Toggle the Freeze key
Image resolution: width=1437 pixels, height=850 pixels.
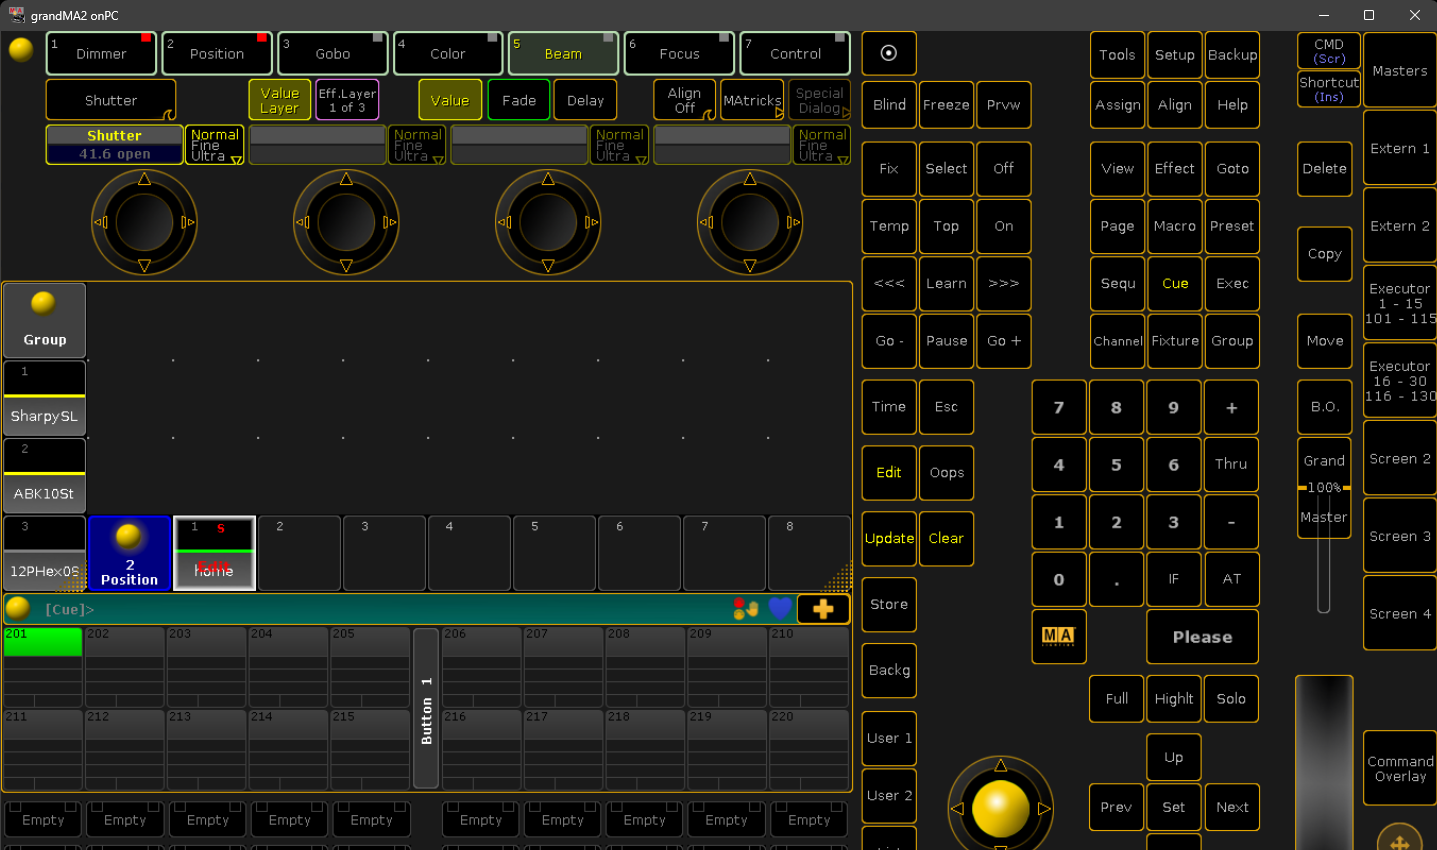[x=946, y=105]
